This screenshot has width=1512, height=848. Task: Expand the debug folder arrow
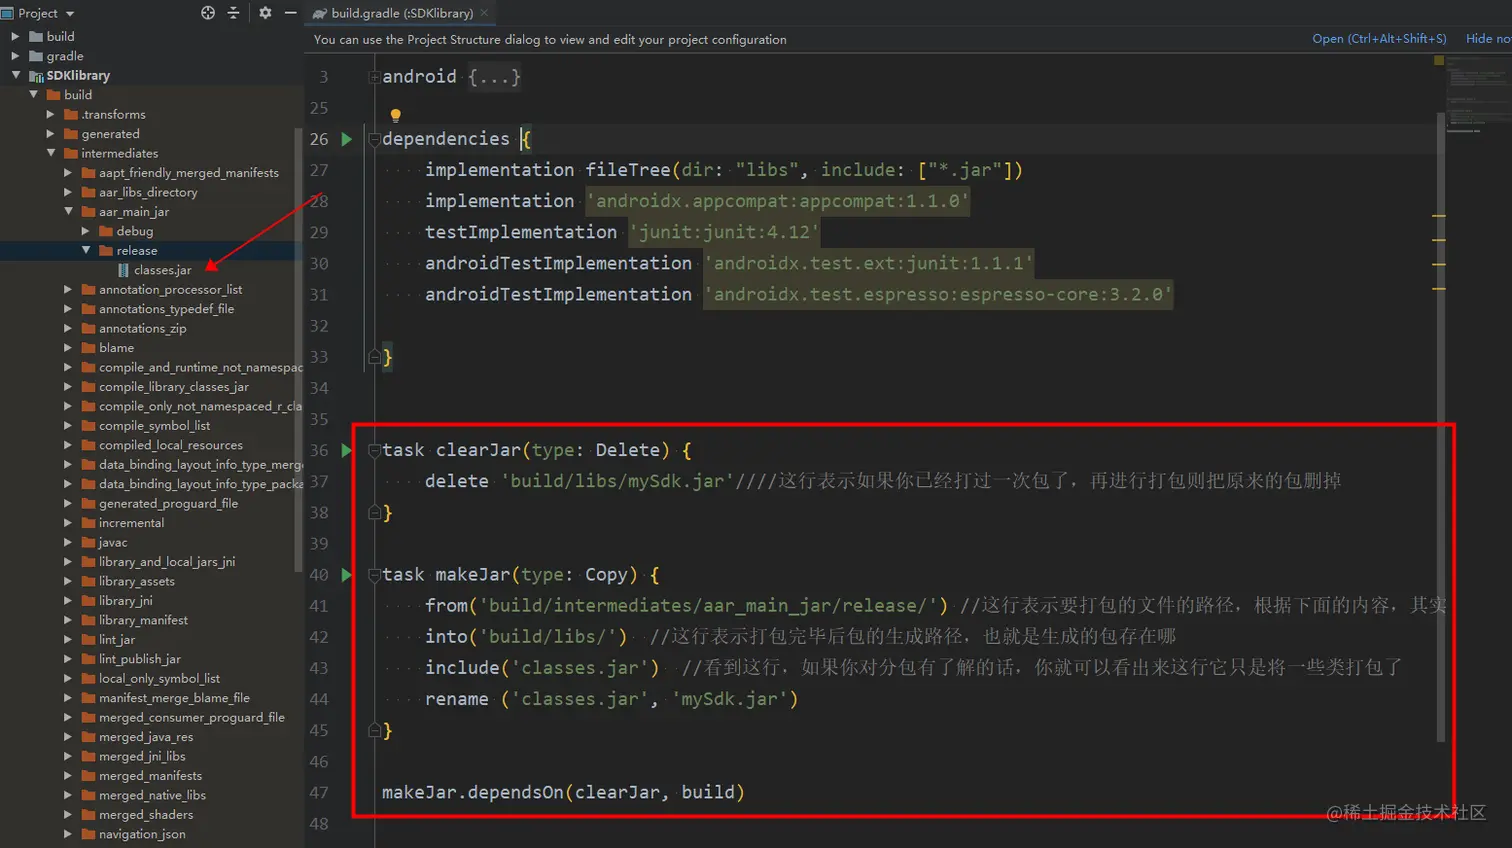point(86,231)
